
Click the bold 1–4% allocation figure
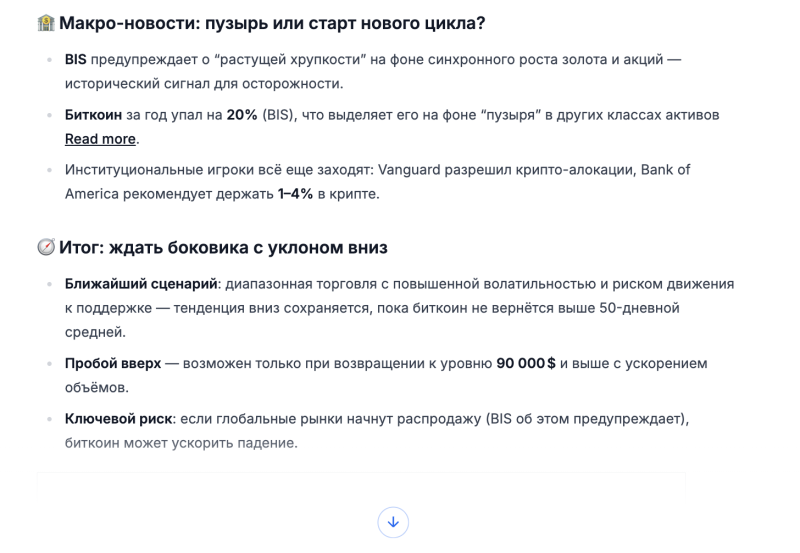(296, 194)
